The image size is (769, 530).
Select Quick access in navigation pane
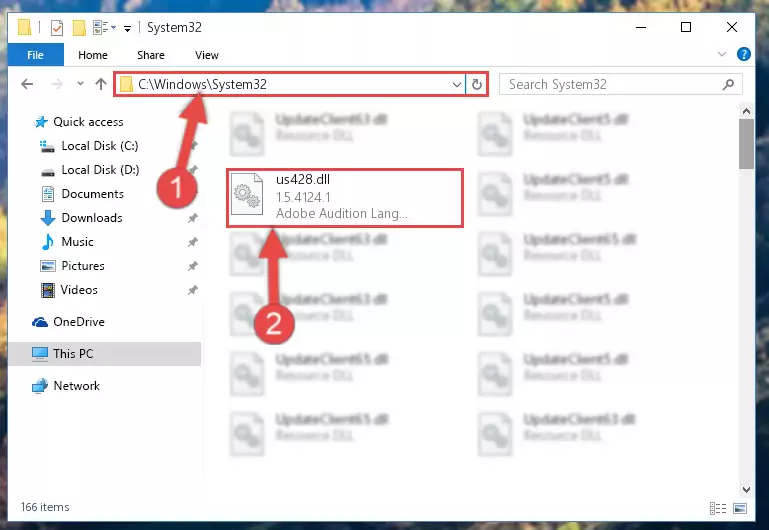click(88, 122)
